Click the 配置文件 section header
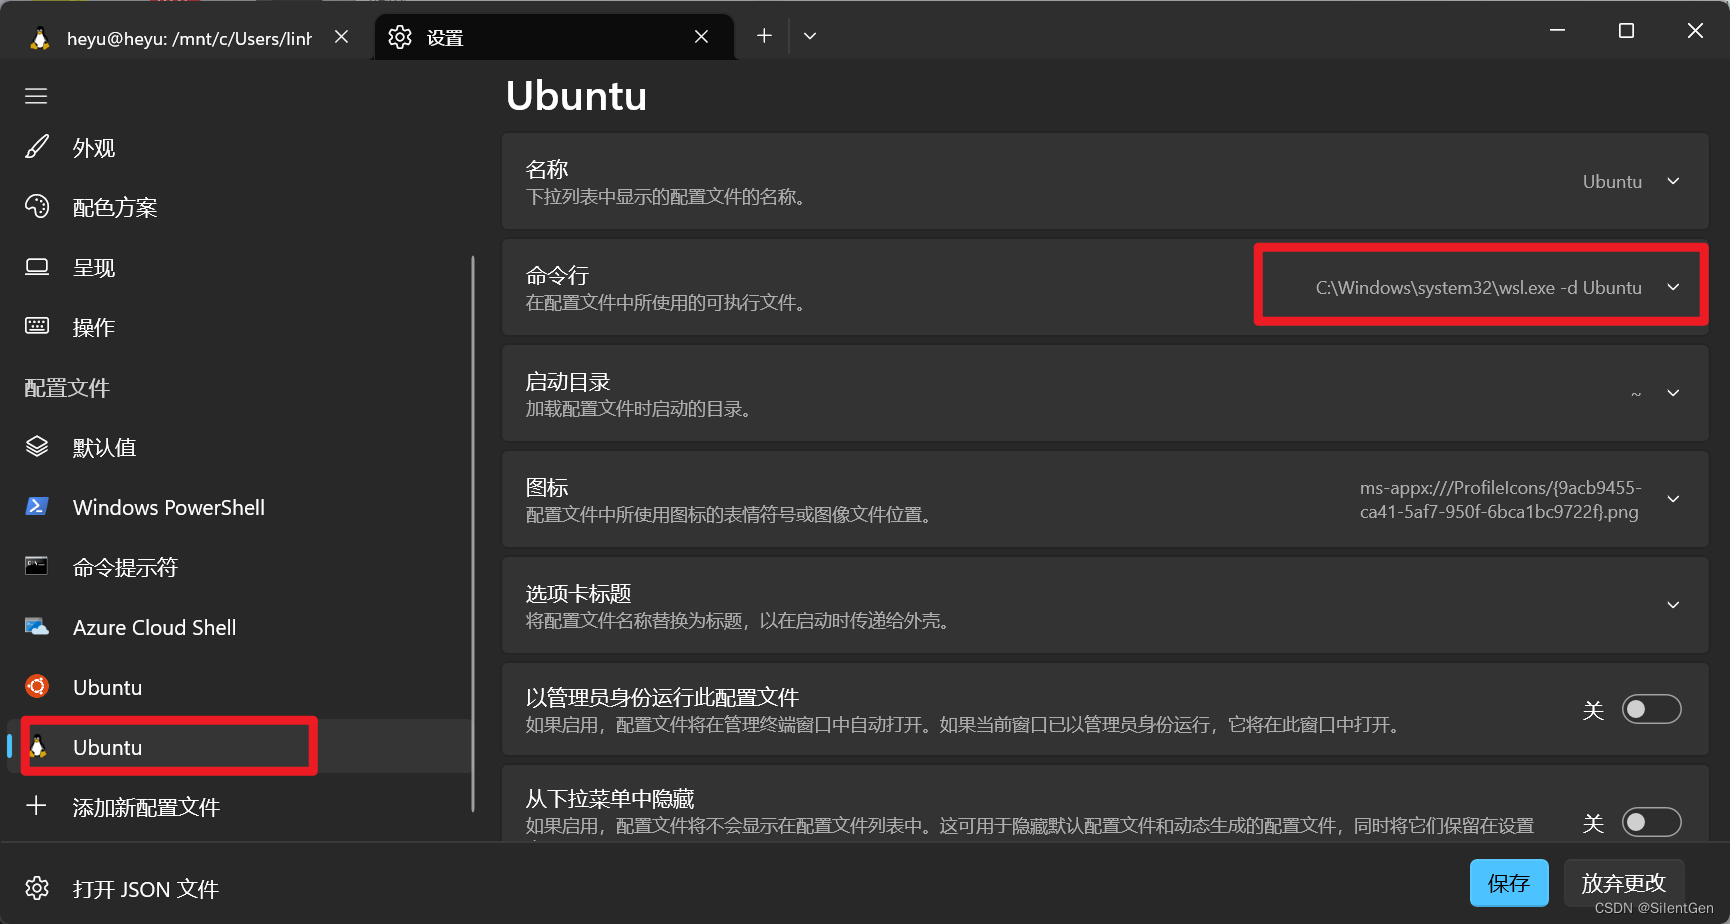The image size is (1730, 924). (x=67, y=388)
